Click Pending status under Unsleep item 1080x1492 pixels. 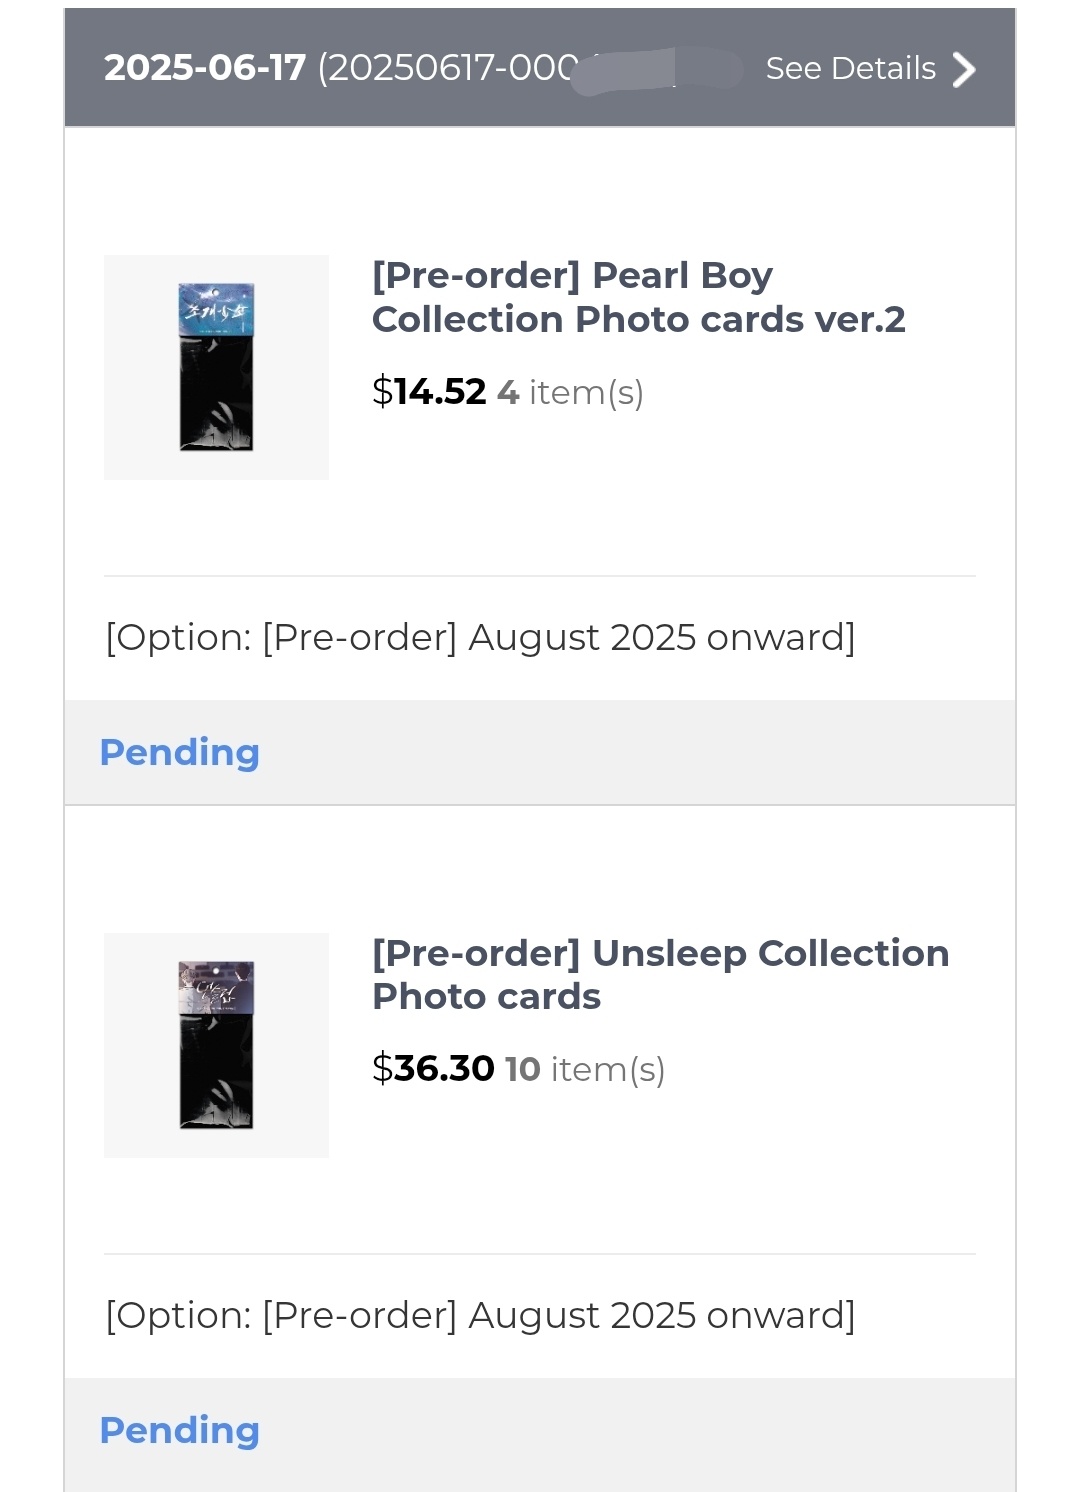180,1430
